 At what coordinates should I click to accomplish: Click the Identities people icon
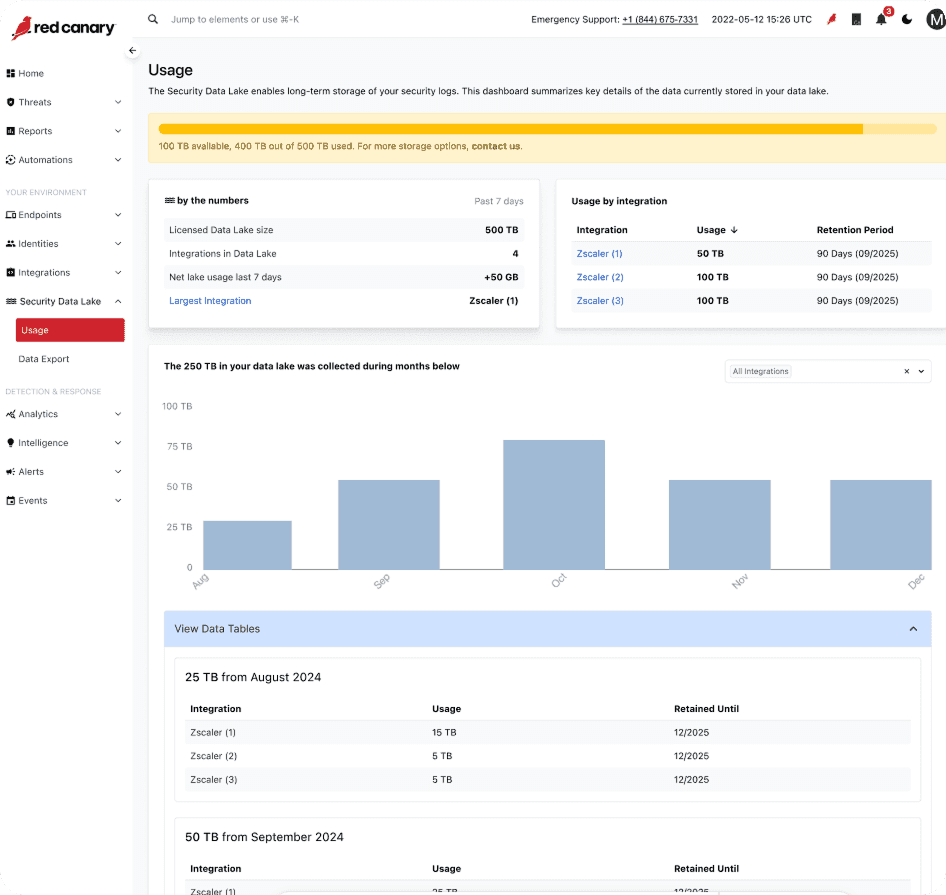[10, 244]
